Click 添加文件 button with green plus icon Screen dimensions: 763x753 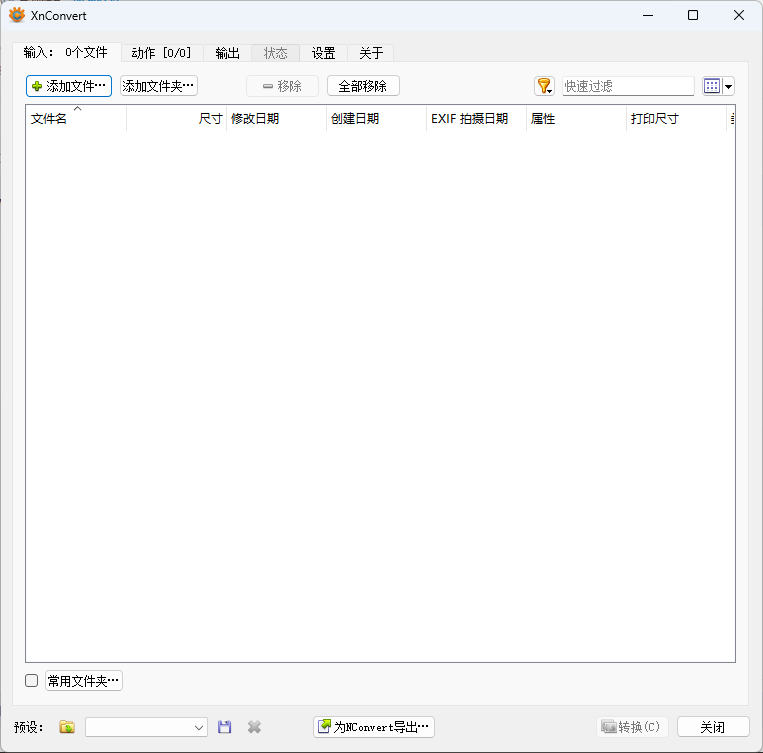pos(69,86)
